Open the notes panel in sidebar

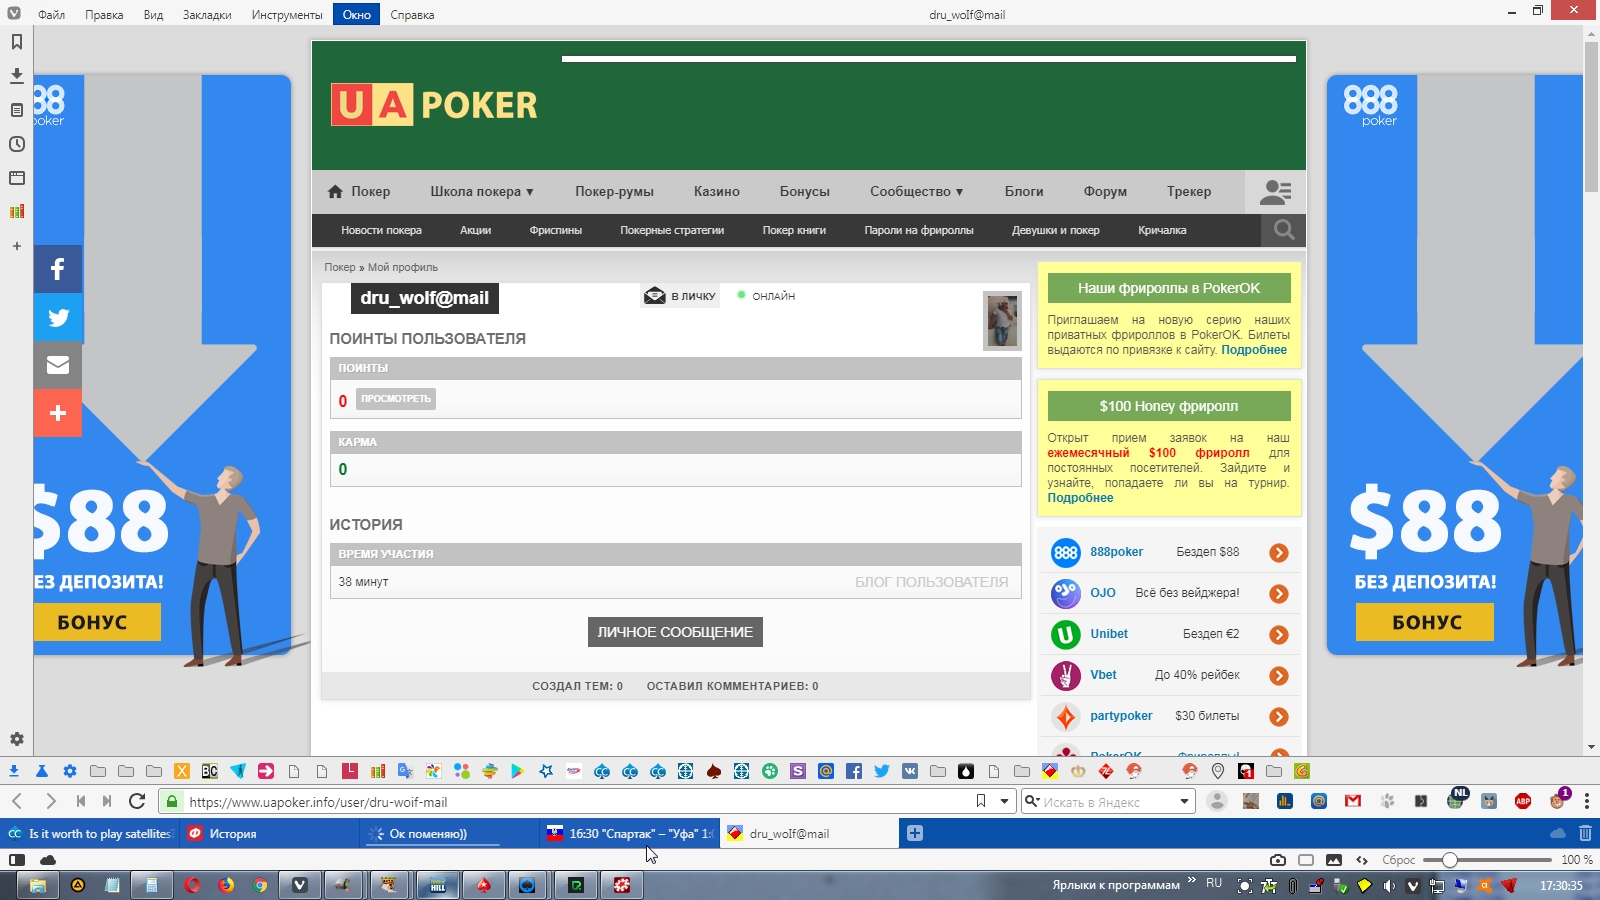tap(16, 110)
